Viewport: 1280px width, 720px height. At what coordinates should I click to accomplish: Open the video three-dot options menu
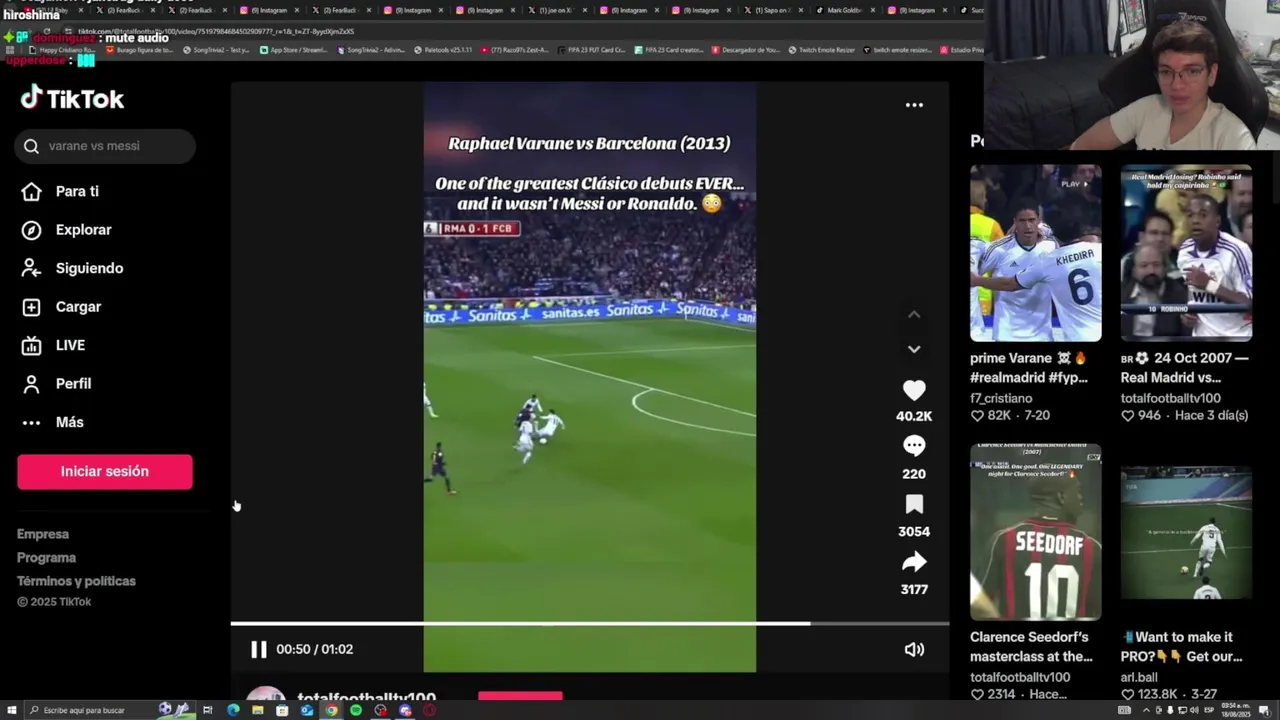click(x=914, y=105)
